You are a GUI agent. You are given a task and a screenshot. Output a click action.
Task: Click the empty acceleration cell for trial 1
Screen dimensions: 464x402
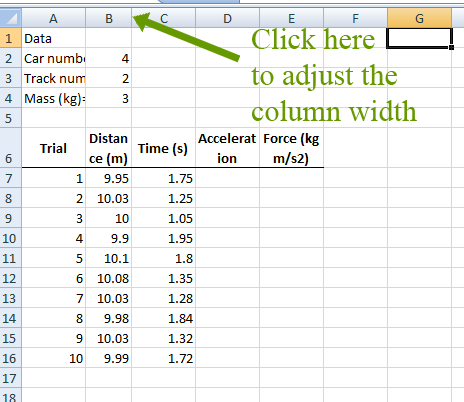[x=227, y=178]
